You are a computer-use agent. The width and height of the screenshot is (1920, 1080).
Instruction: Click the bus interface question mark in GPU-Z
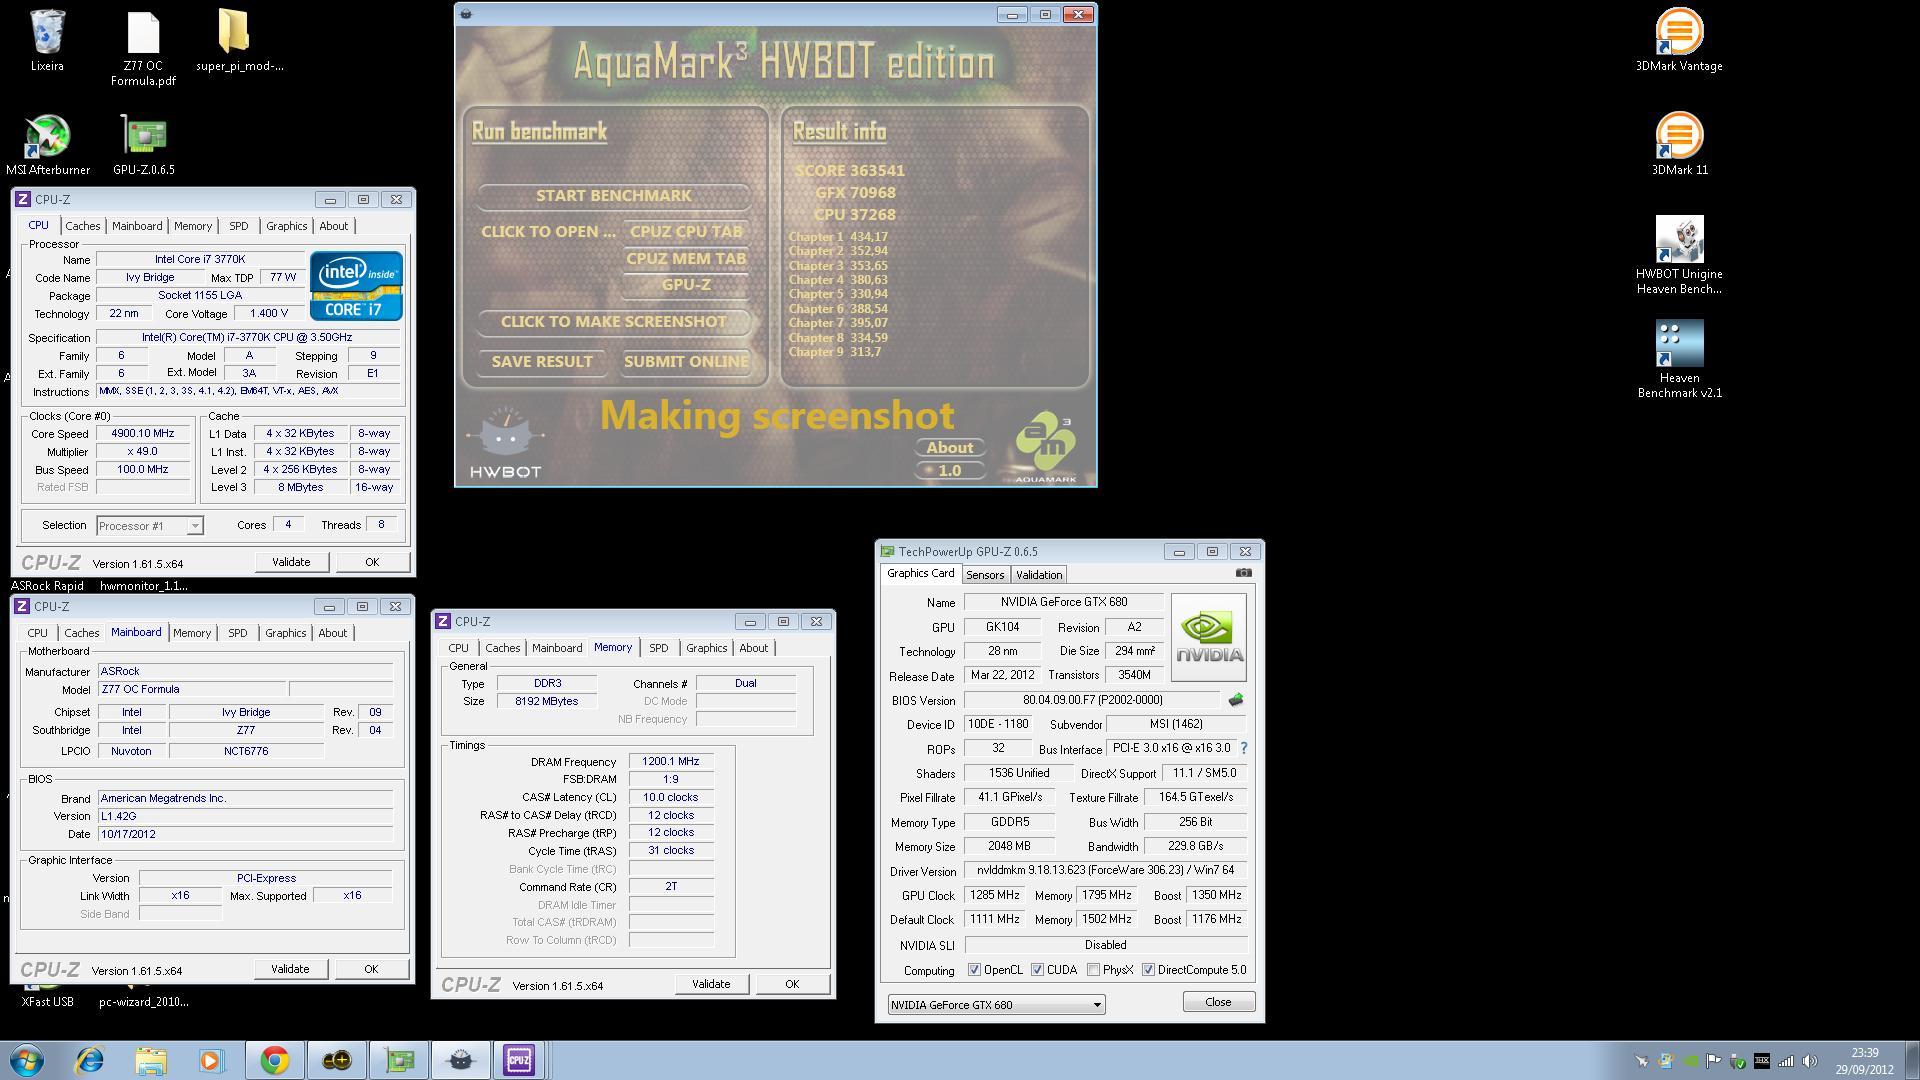tap(1244, 748)
